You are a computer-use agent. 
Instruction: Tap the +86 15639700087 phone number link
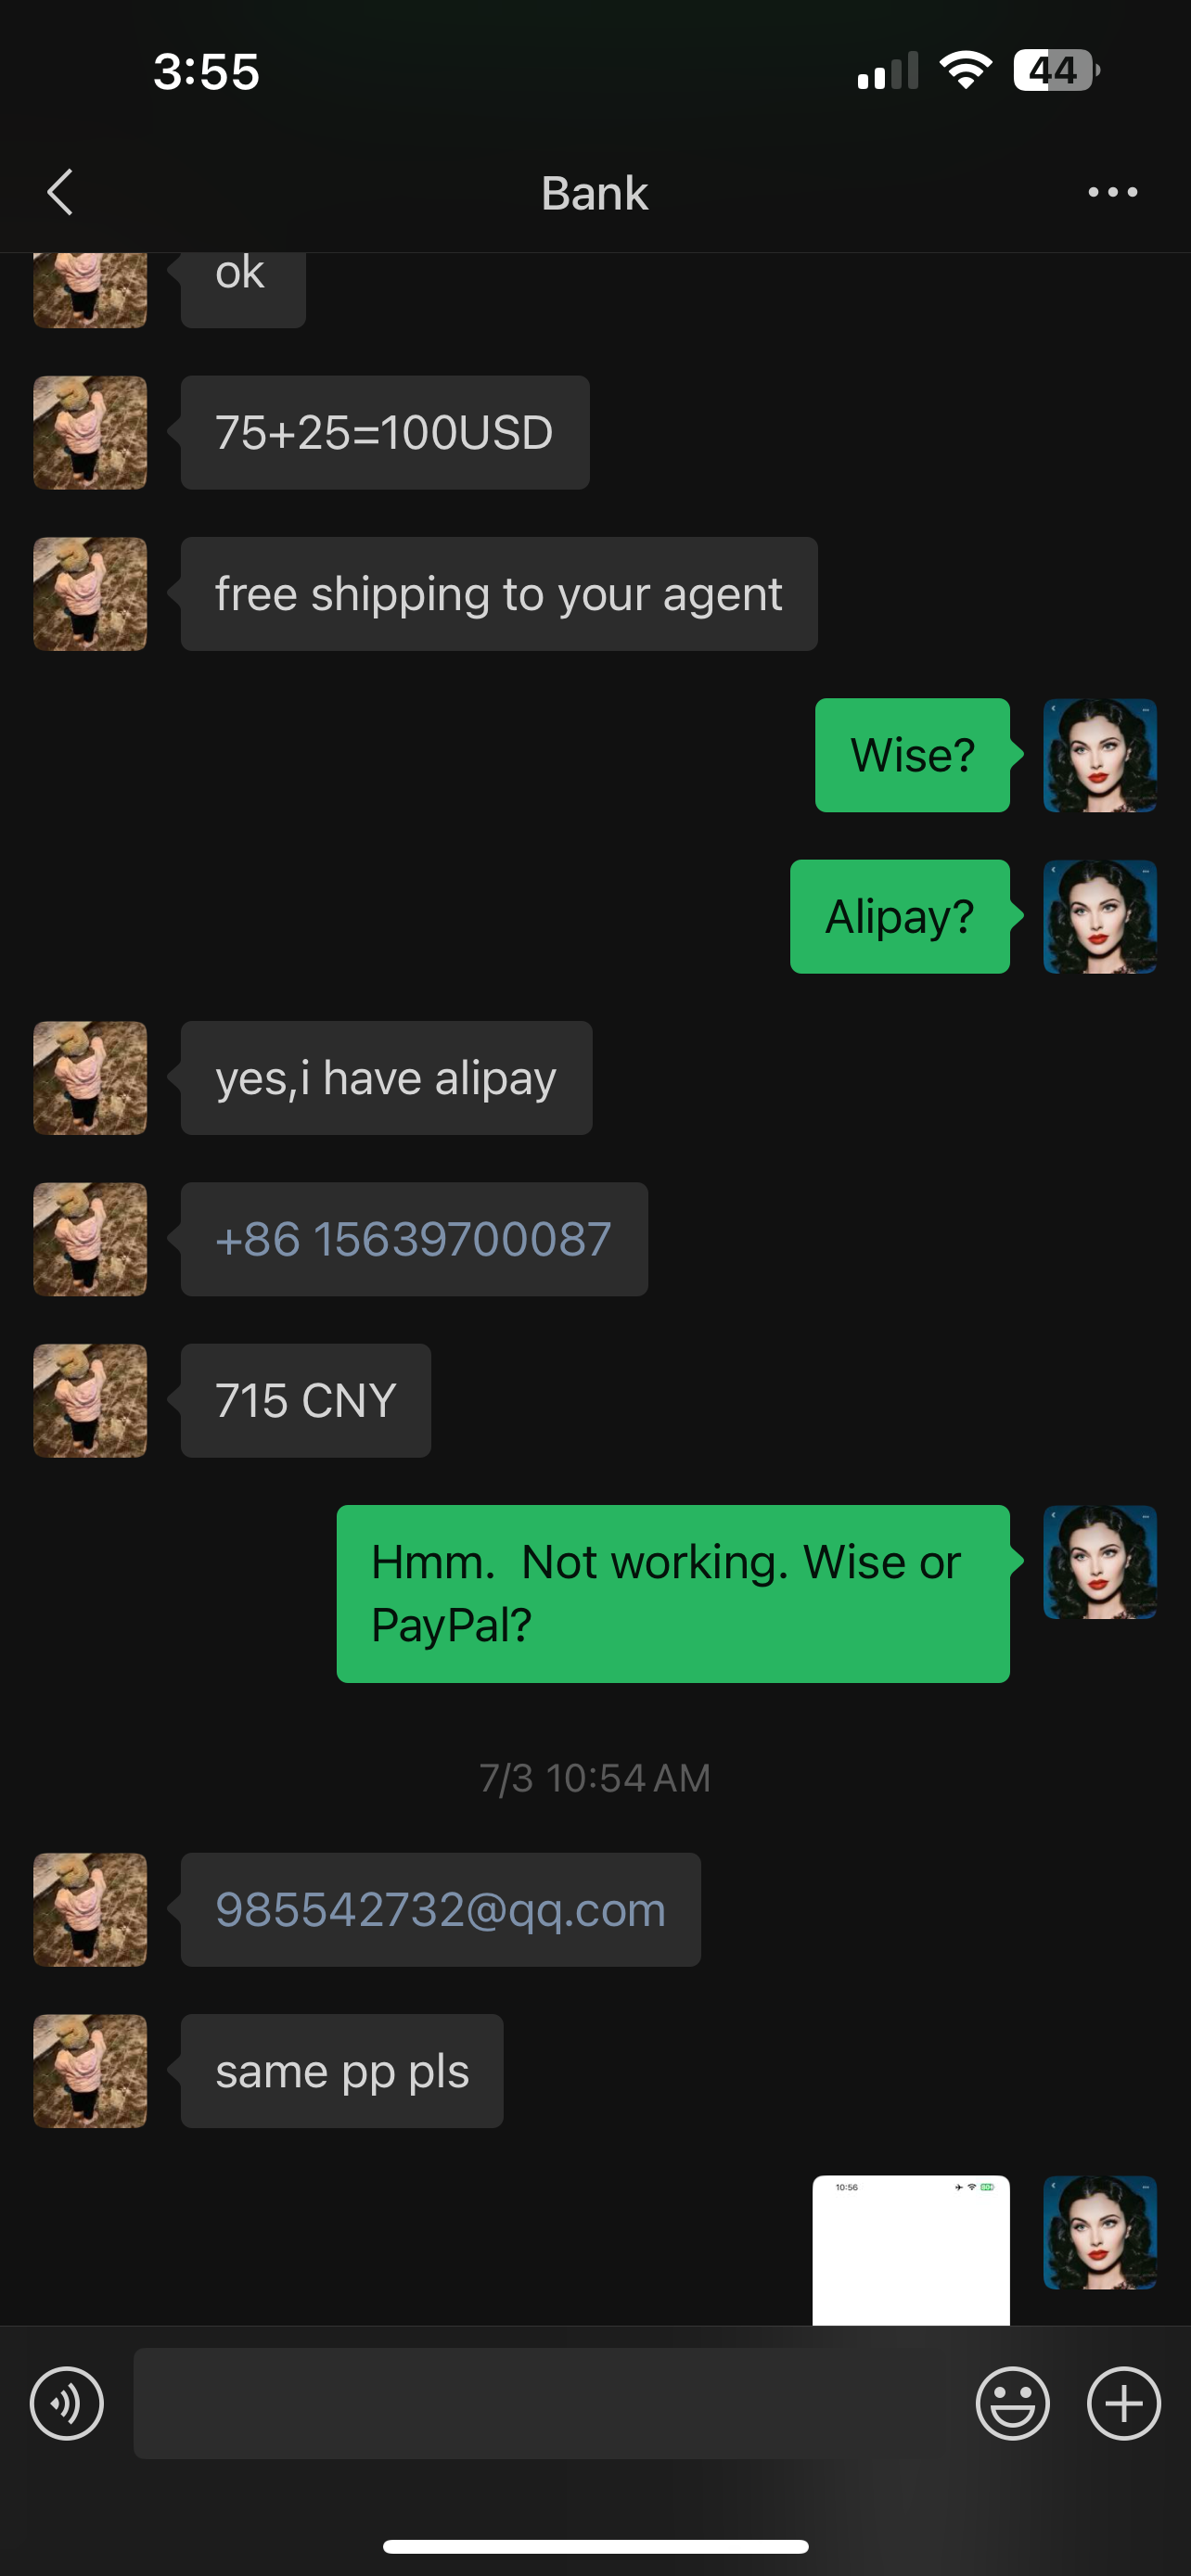413,1239
